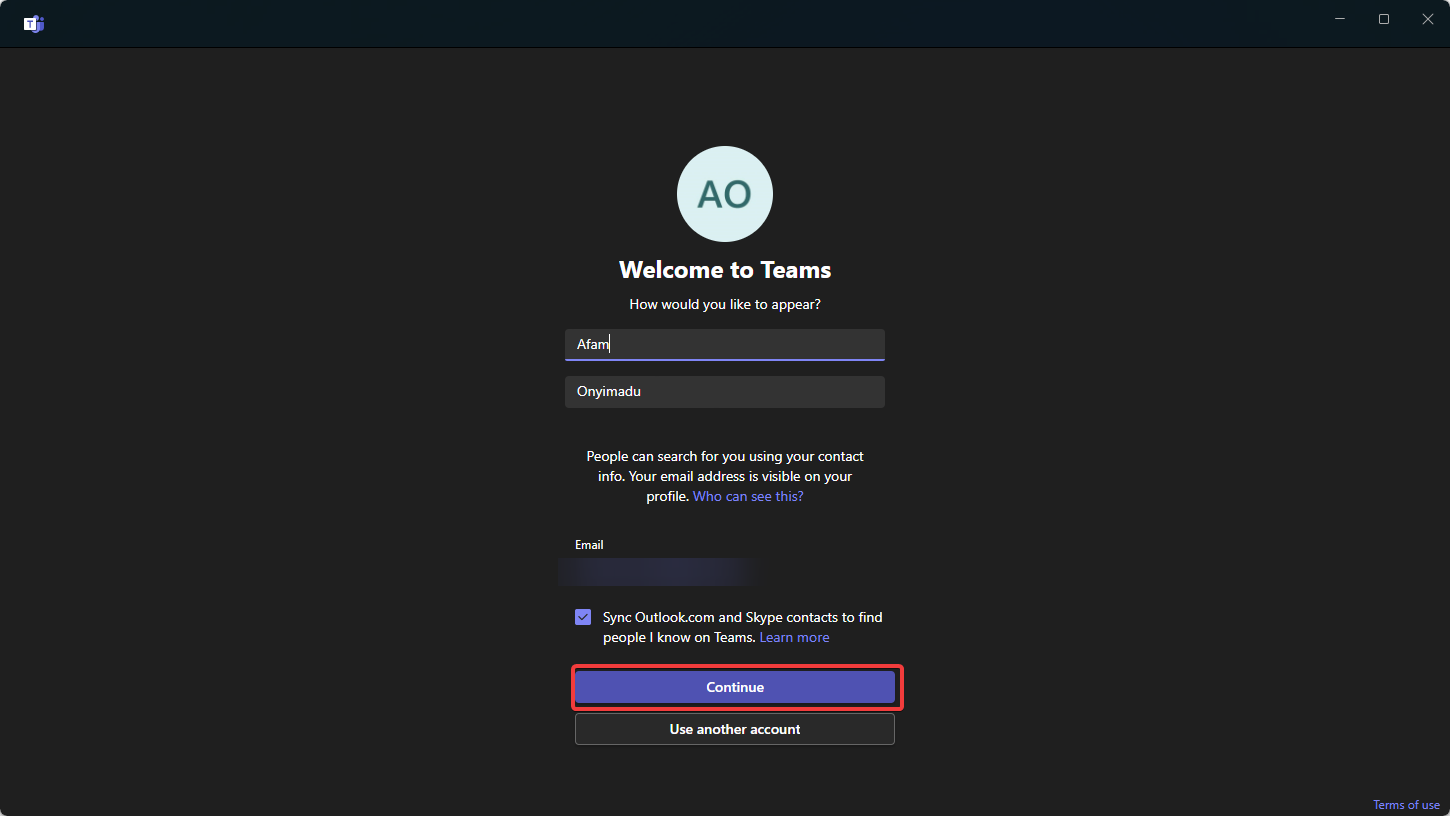This screenshot has width=1450, height=816.
Task: Click 'How would you like to appear?' text
Action: 725,304
